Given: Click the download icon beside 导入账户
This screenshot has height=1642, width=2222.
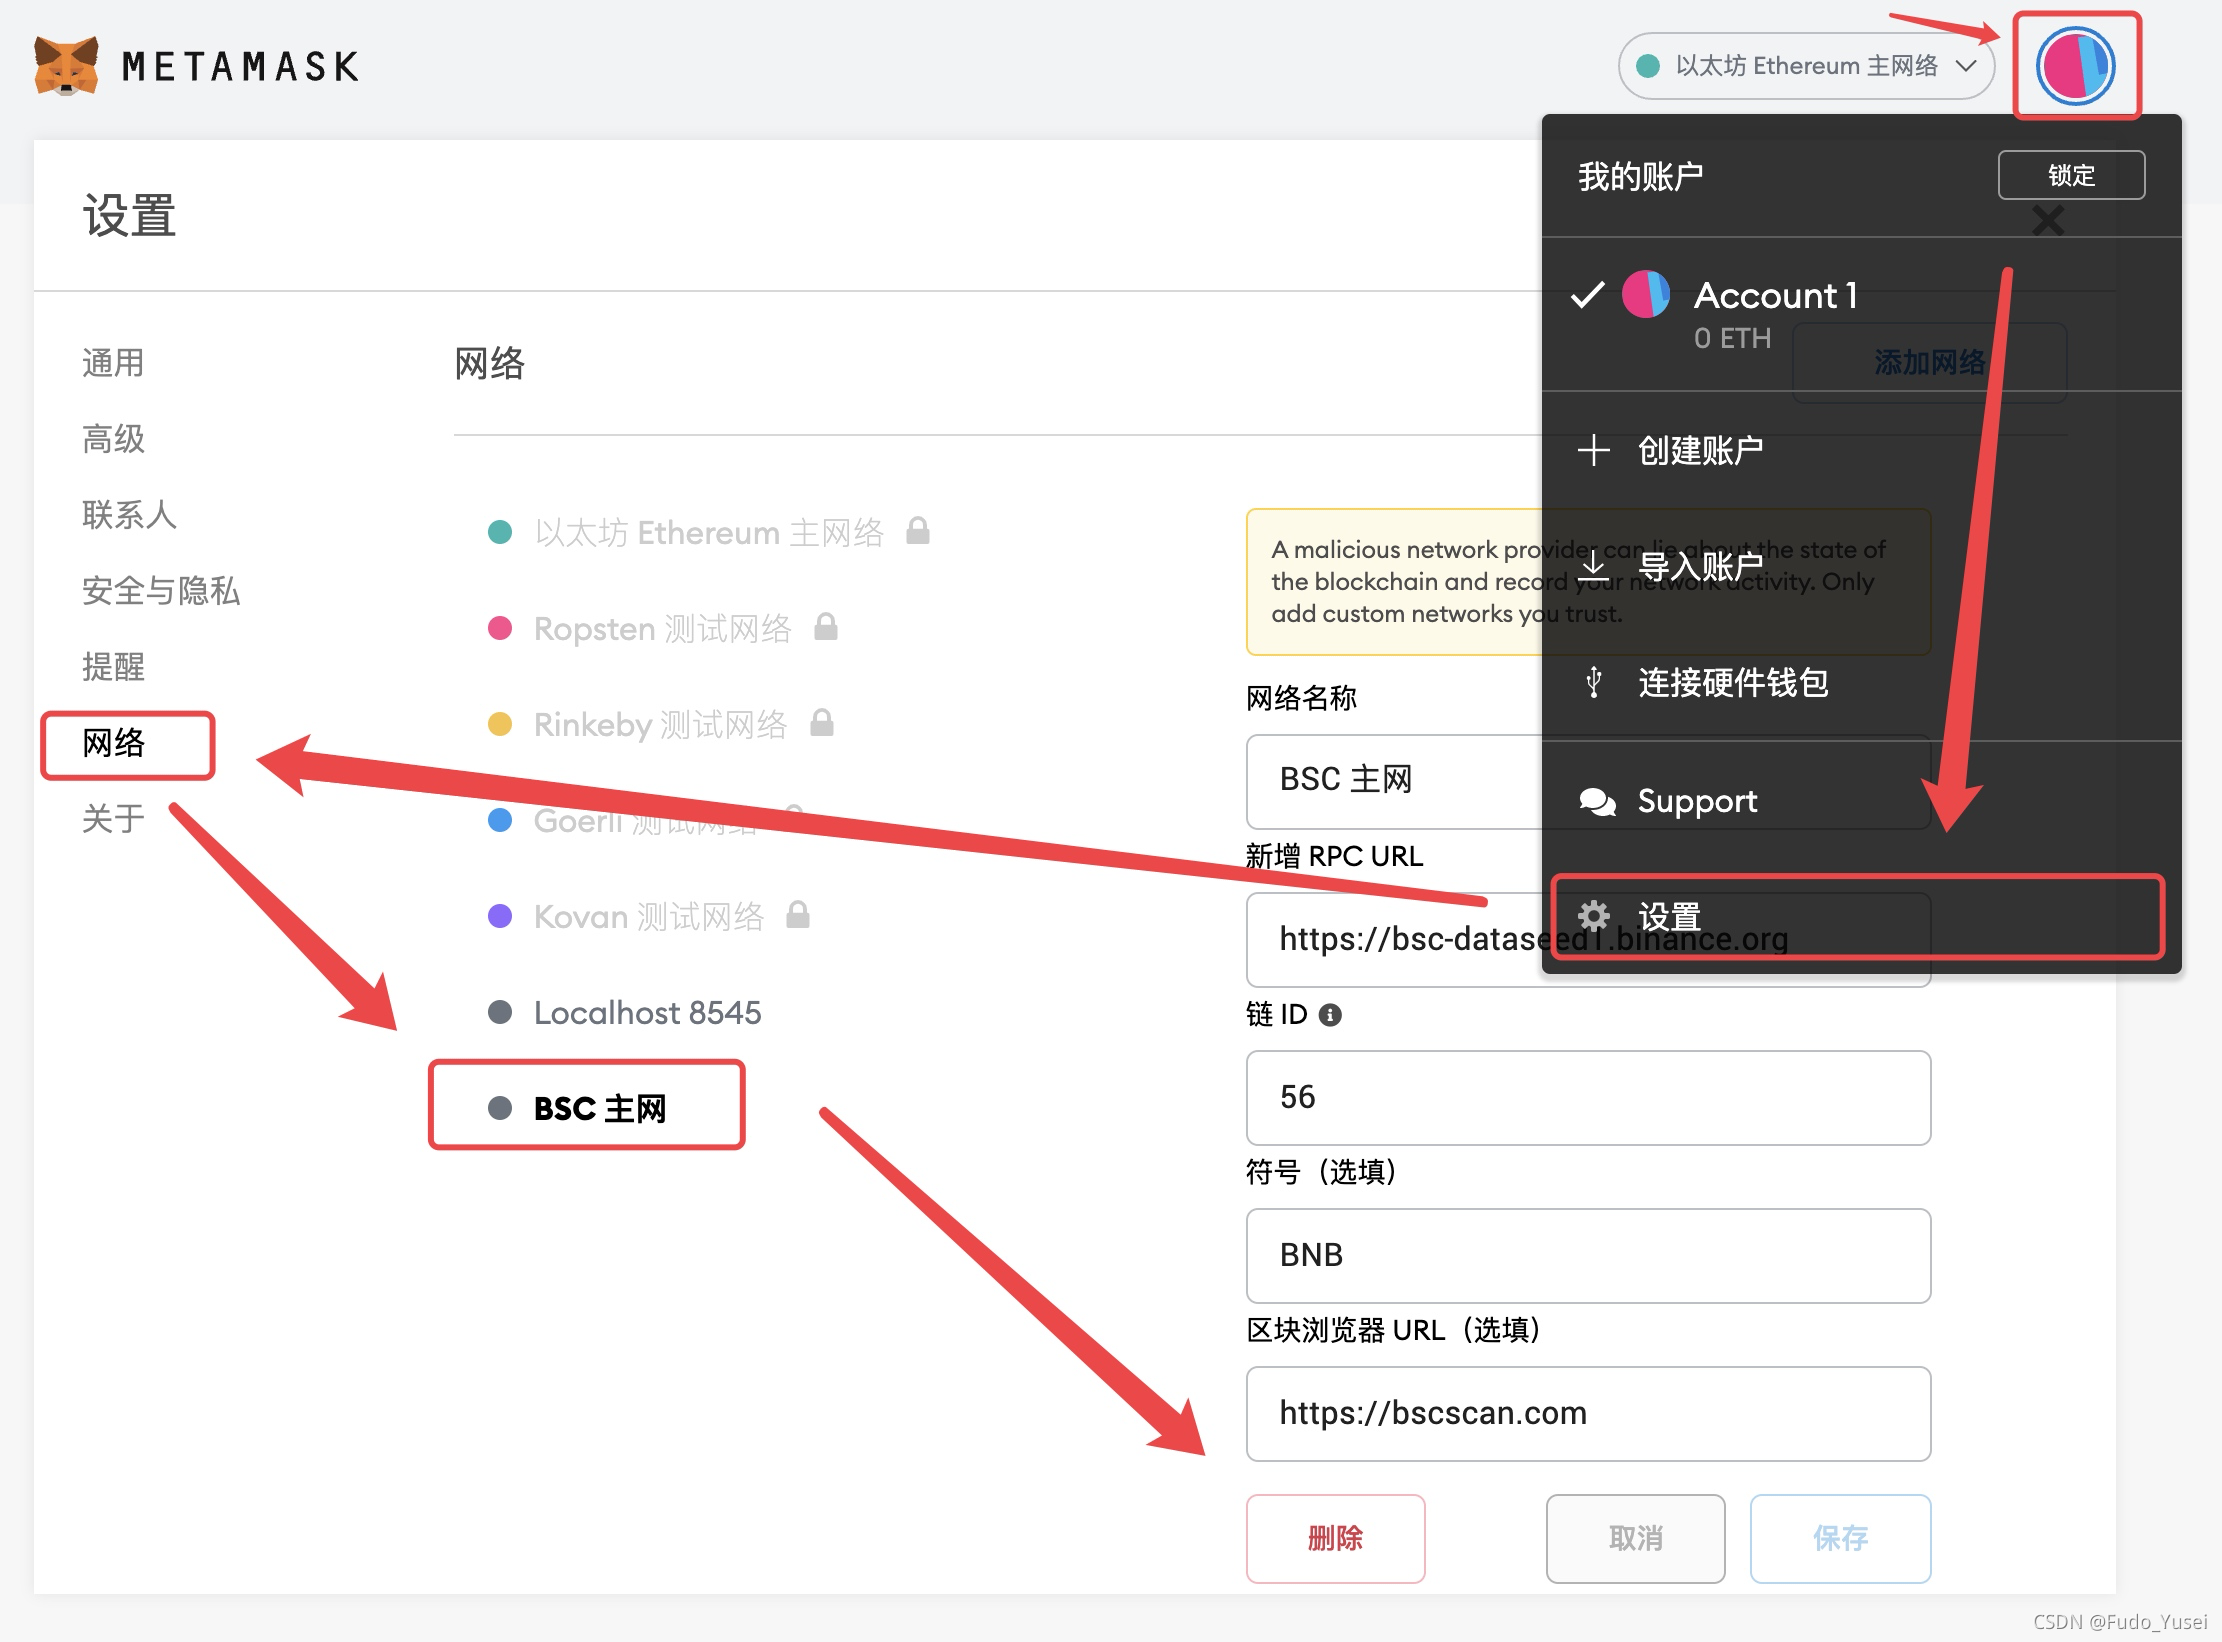Looking at the screenshot, I should (1593, 566).
